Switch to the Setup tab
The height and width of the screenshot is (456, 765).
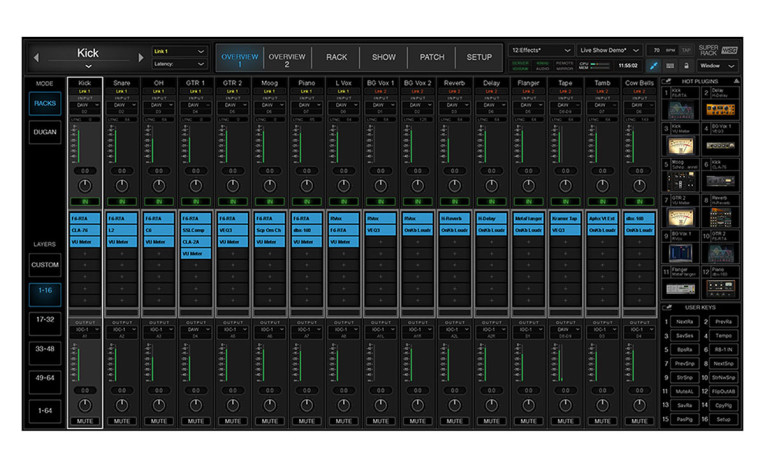point(479,58)
